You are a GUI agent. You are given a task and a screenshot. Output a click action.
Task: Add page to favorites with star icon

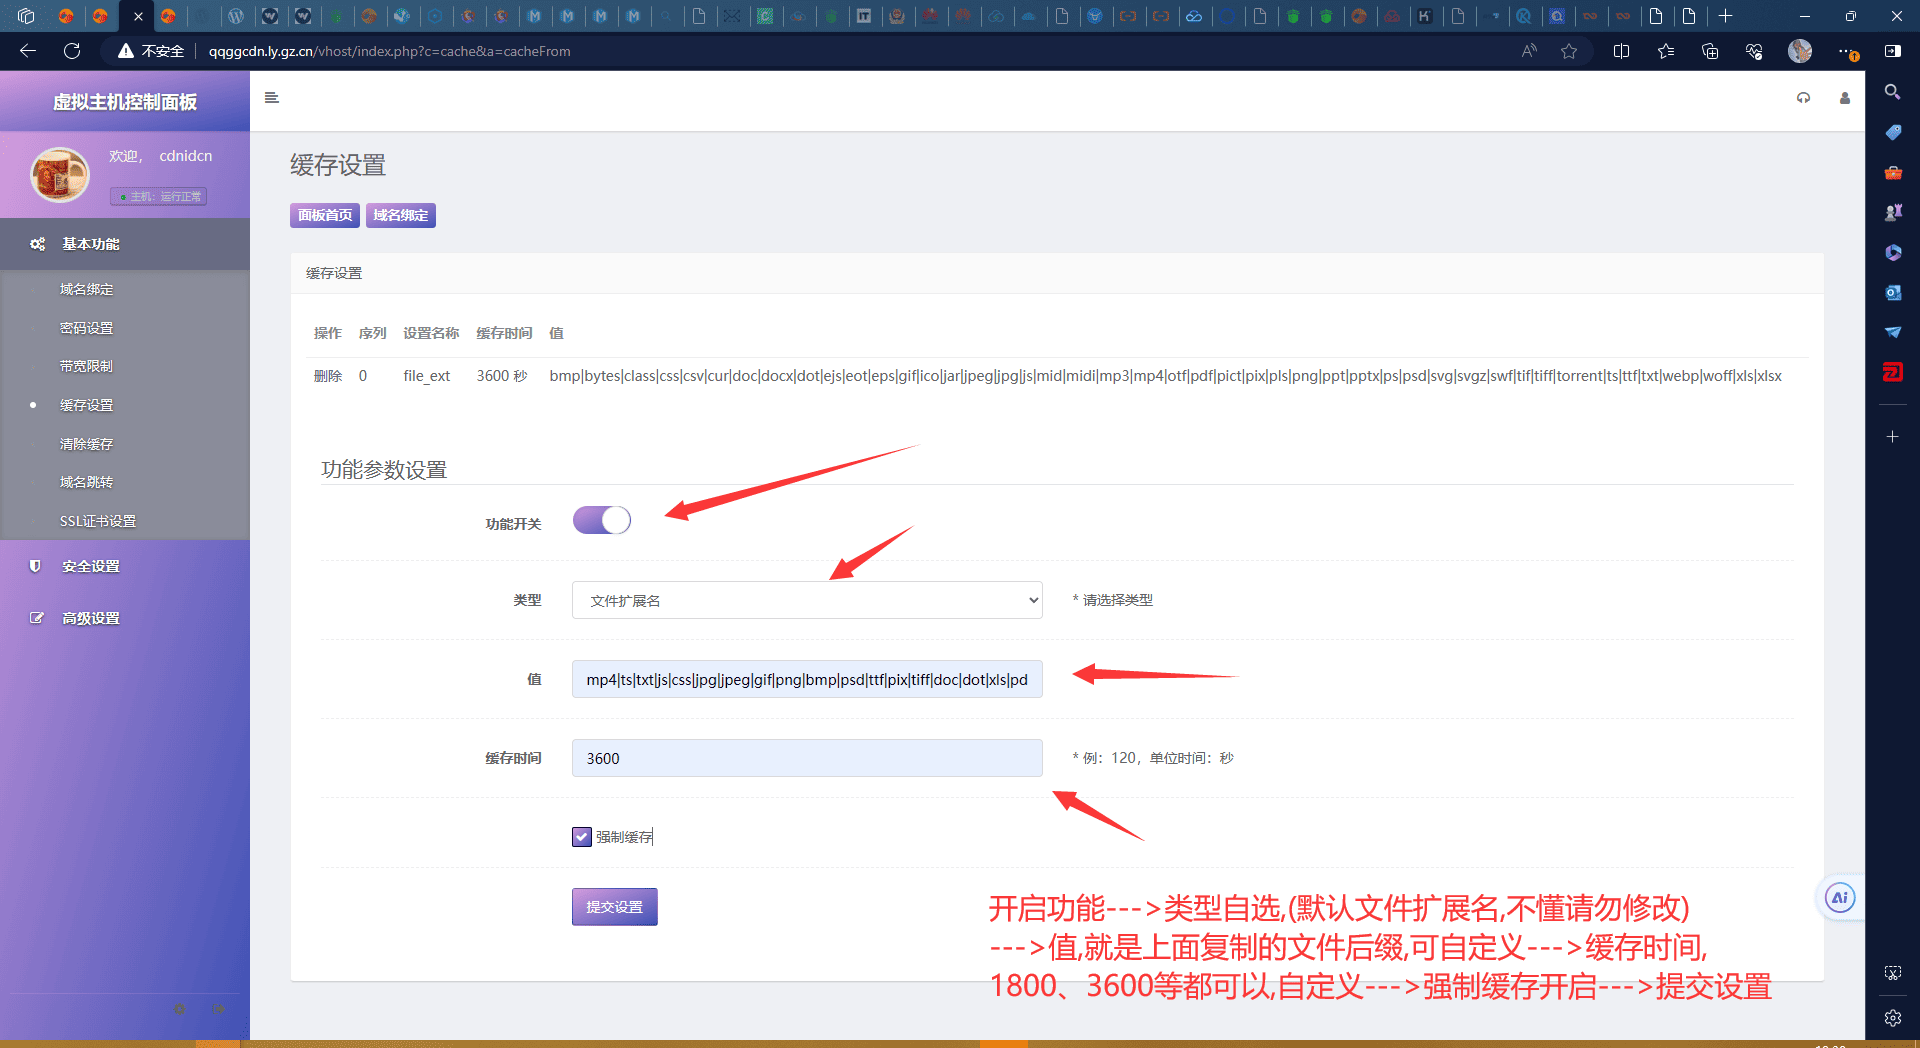(1568, 51)
